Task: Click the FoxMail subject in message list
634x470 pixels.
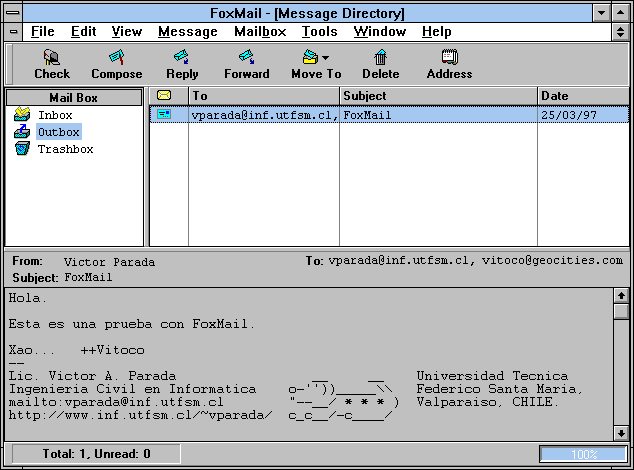Action: 367,115
